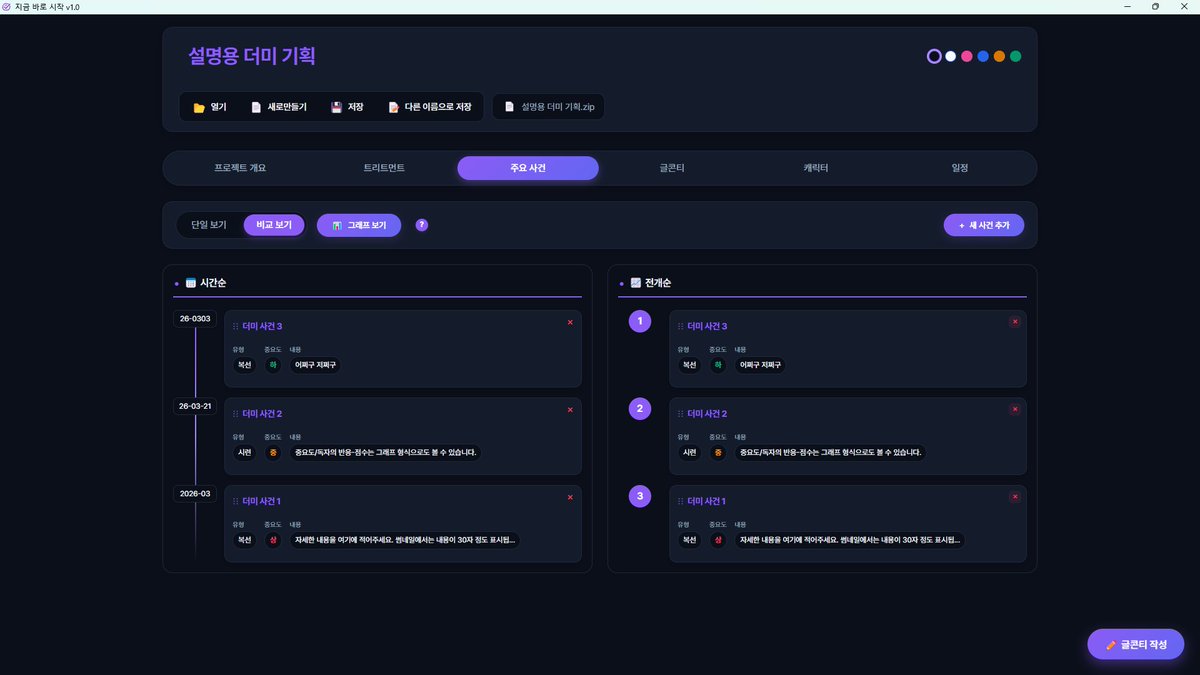Click the 자세한 내용을 여기에 content chip in 전개순
Image resolution: width=1200 pixels, height=675 pixels.
coord(849,540)
